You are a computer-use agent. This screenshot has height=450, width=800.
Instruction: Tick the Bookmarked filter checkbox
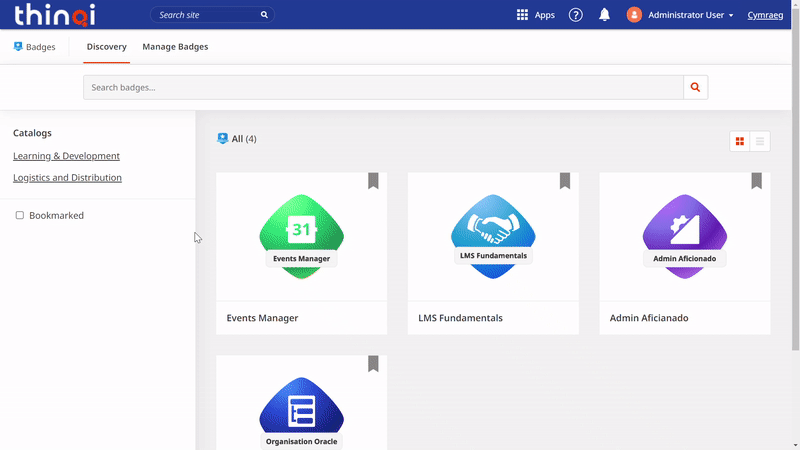pyautogui.click(x=19, y=215)
